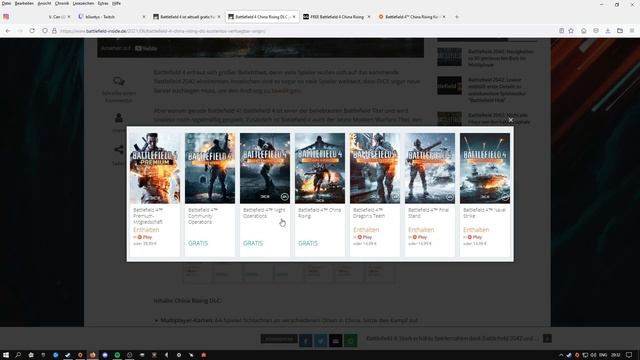Click the 'Battlefield 4™ China Rising' title
The image size is (640, 360).
pos(319,213)
